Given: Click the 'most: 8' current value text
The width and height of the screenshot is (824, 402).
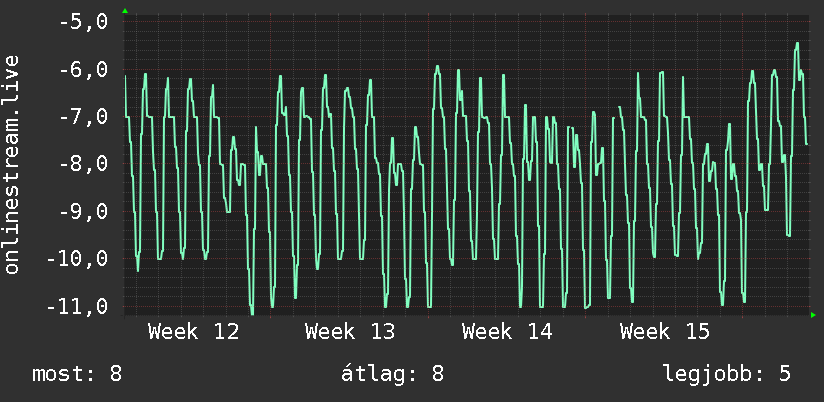Looking at the screenshot, I should pos(77,374).
